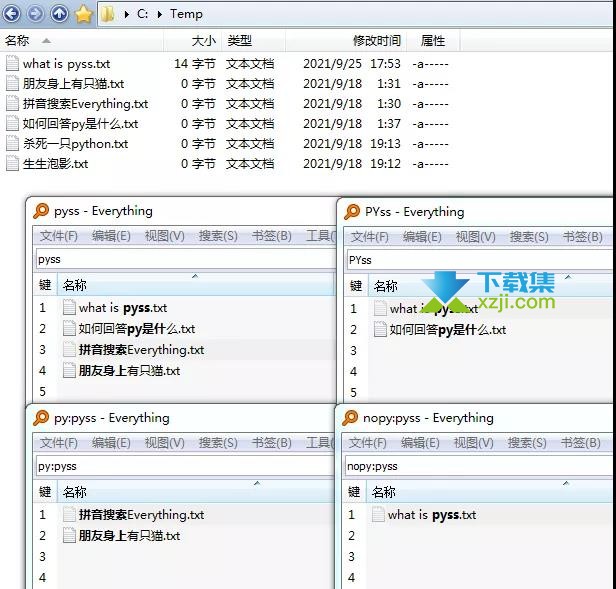
Task: Click file icon of 朋友身上有只猫.txt in py:pyss window
Action: (69, 536)
